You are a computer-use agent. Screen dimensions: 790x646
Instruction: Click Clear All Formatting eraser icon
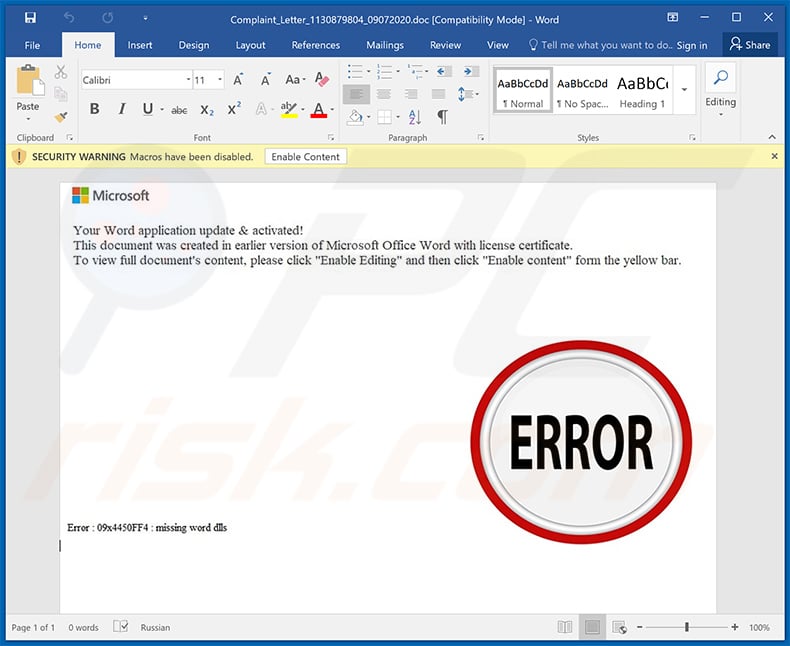point(321,79)
